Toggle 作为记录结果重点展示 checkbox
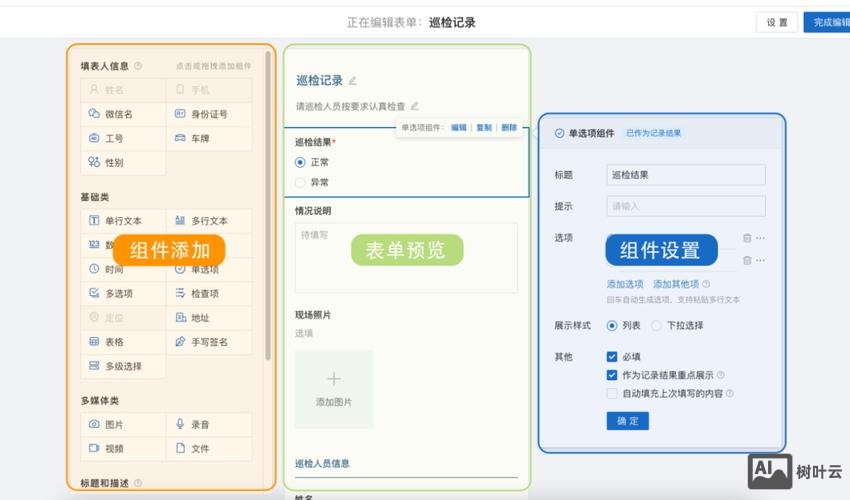The height and width of the screenshot is (500, 850). click(612, 375)
